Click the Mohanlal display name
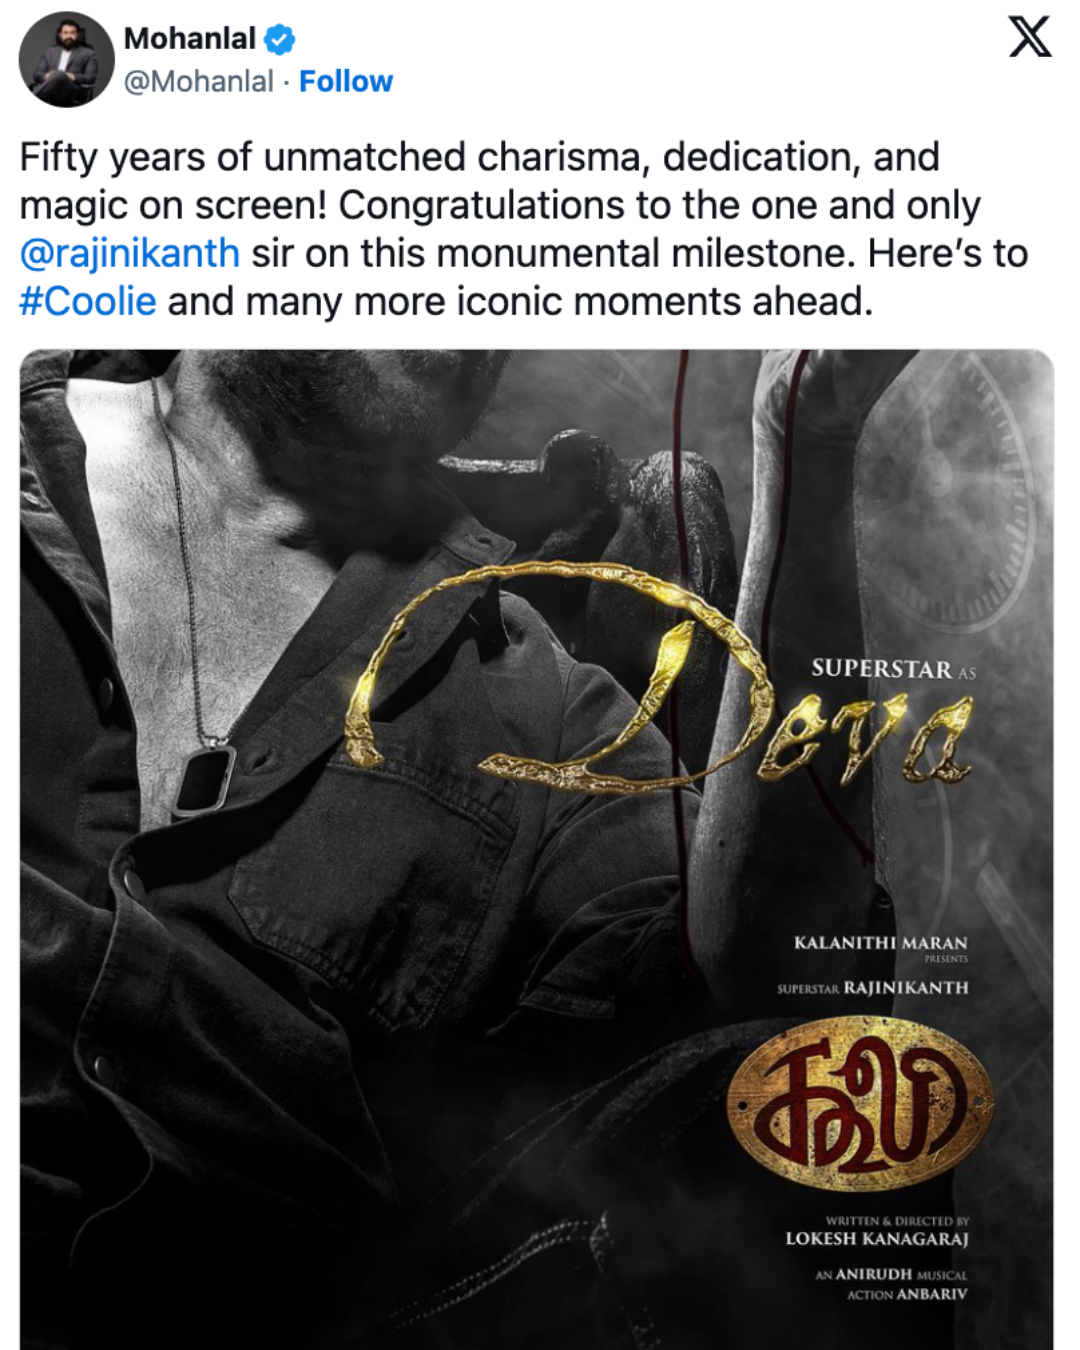The height and width of the screenshot is (1350, 1080). coord(190,38)
